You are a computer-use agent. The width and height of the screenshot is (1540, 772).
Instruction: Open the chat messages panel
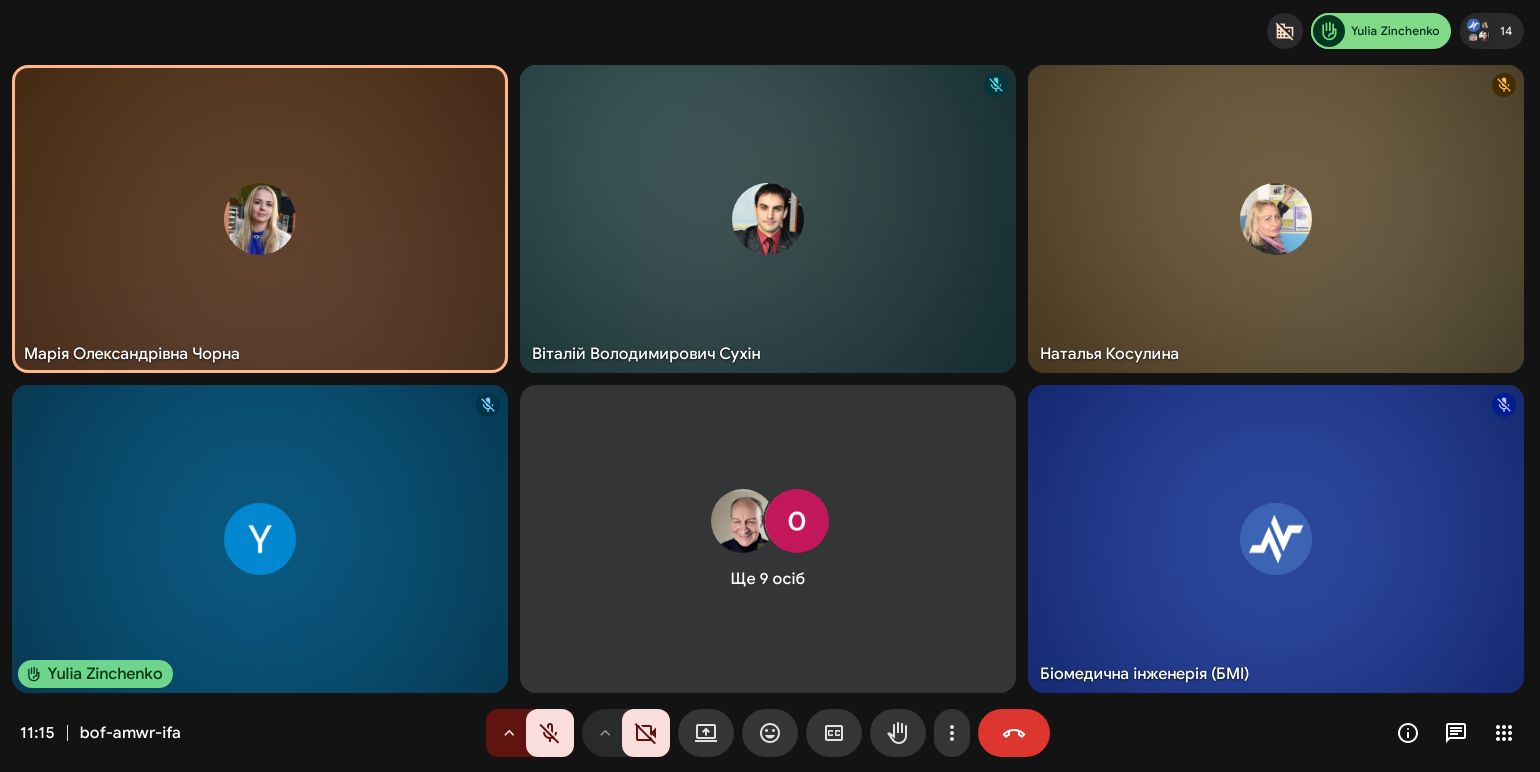coord(1456,733)
